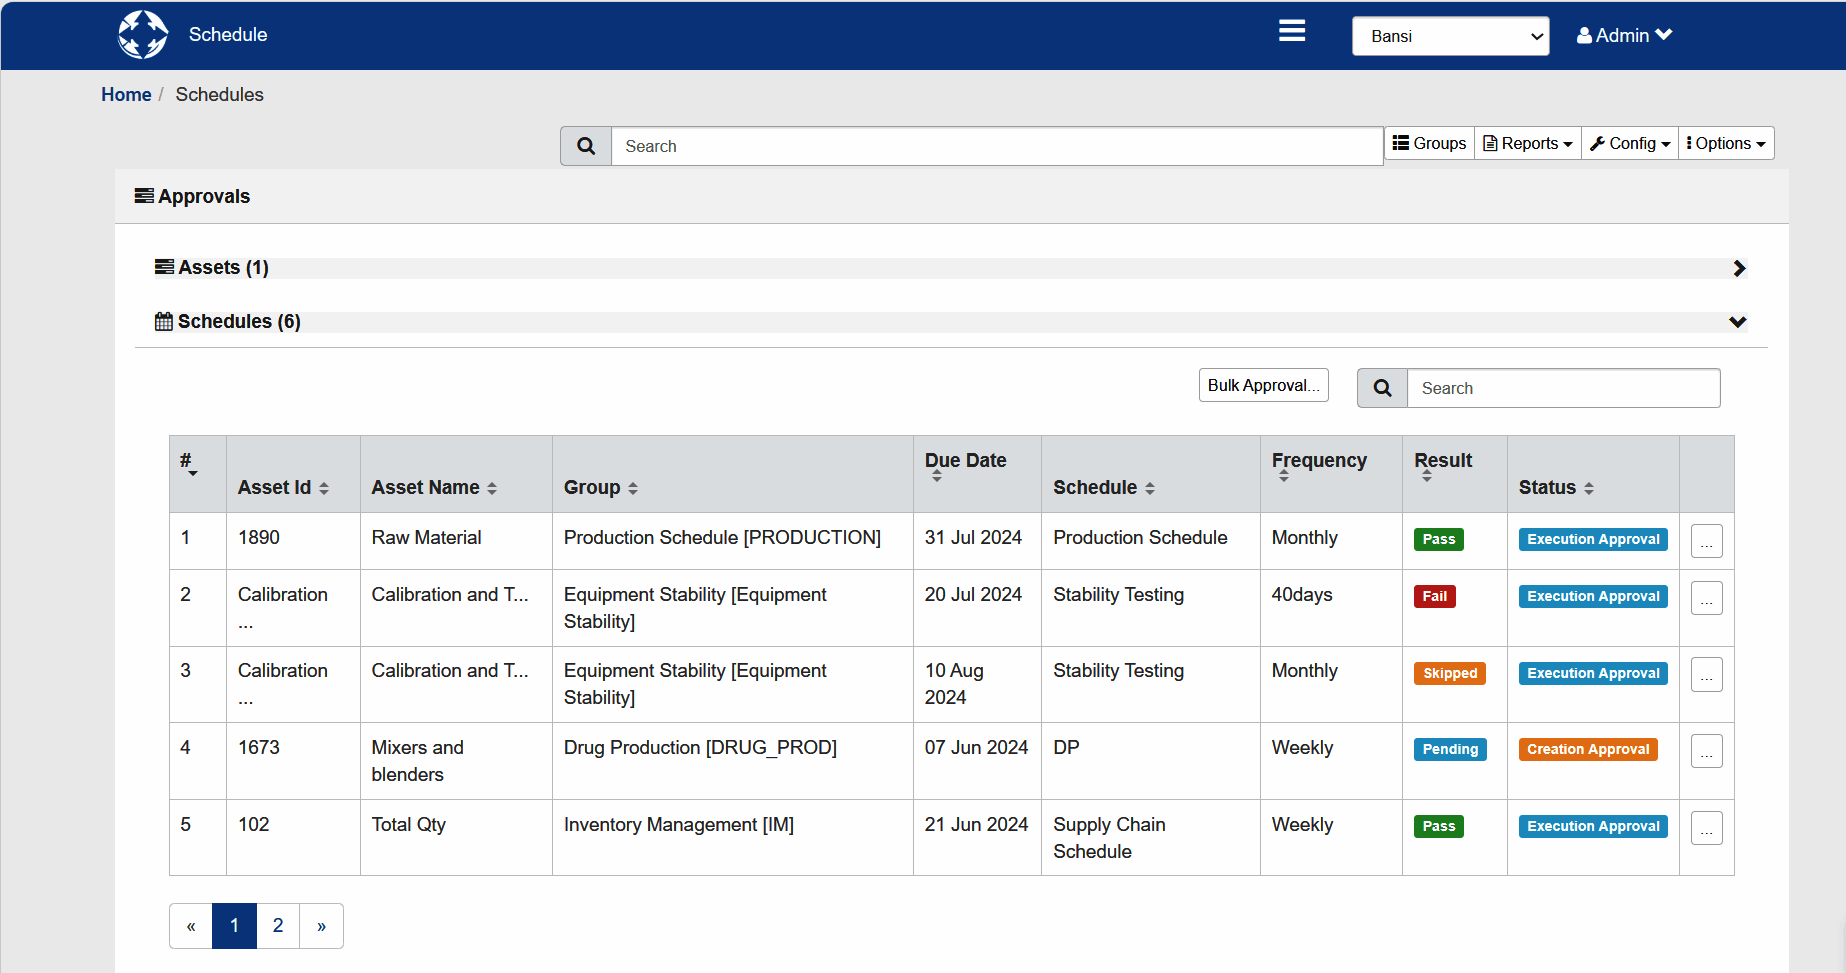This screenshot has height=973, width=1846.
Task: Expand the Assets (1) section
Action: pyautogui.click(x=1739, y=268)
